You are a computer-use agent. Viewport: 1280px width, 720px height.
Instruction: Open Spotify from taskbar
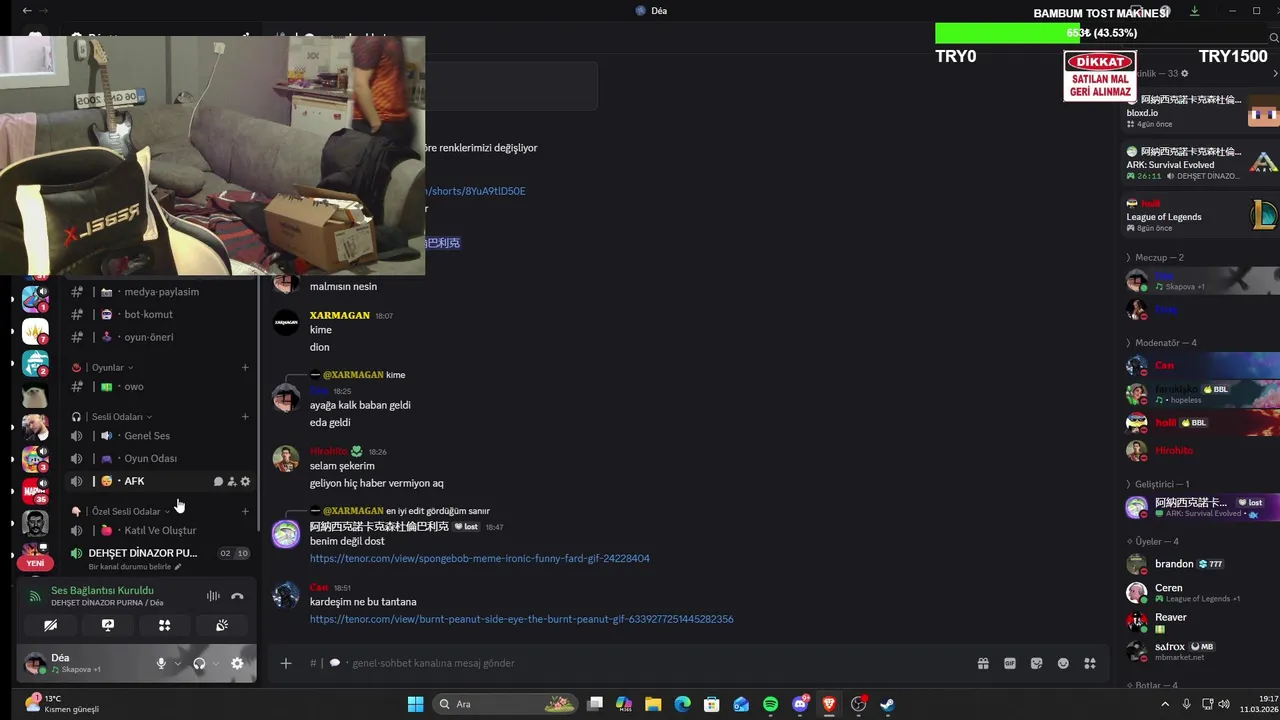pos(770,704)
